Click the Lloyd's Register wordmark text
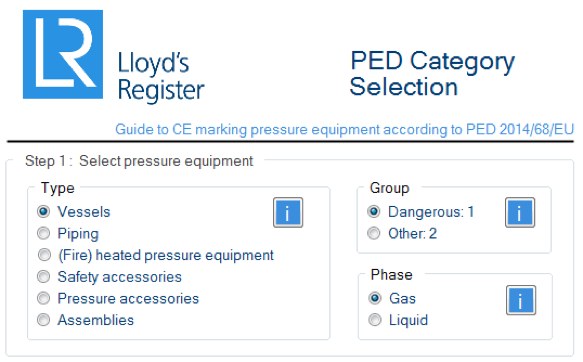583x362 pixels. tap(161, 76)
